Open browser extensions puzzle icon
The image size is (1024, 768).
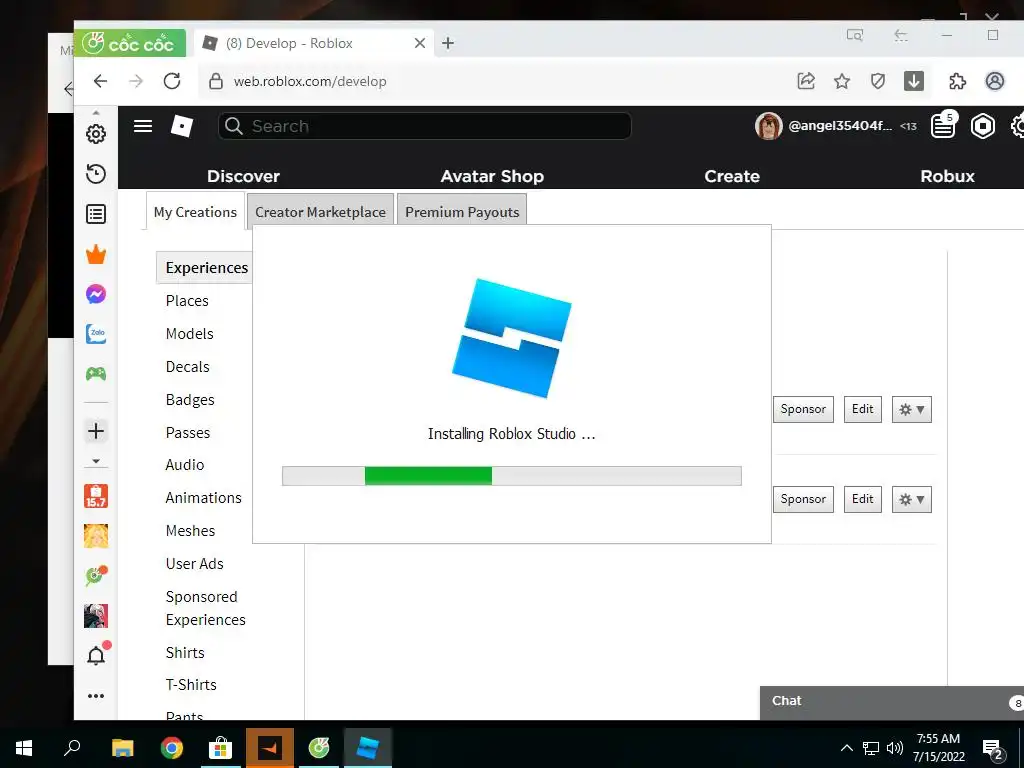coord(957,81)
